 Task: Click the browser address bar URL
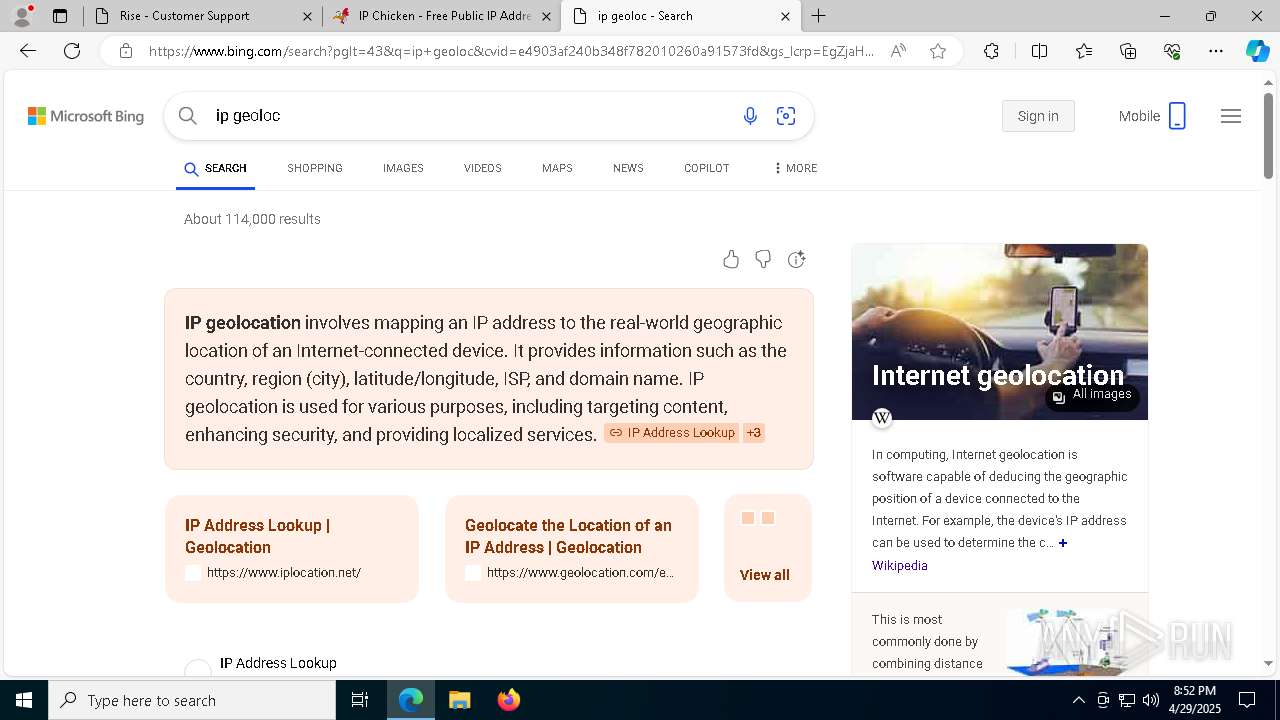click(511, 51)
